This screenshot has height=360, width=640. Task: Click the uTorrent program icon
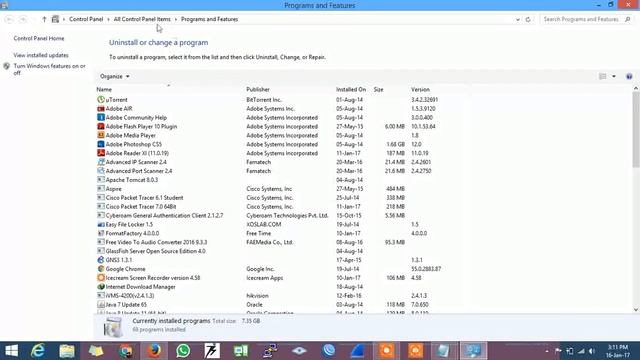(101, 100)
